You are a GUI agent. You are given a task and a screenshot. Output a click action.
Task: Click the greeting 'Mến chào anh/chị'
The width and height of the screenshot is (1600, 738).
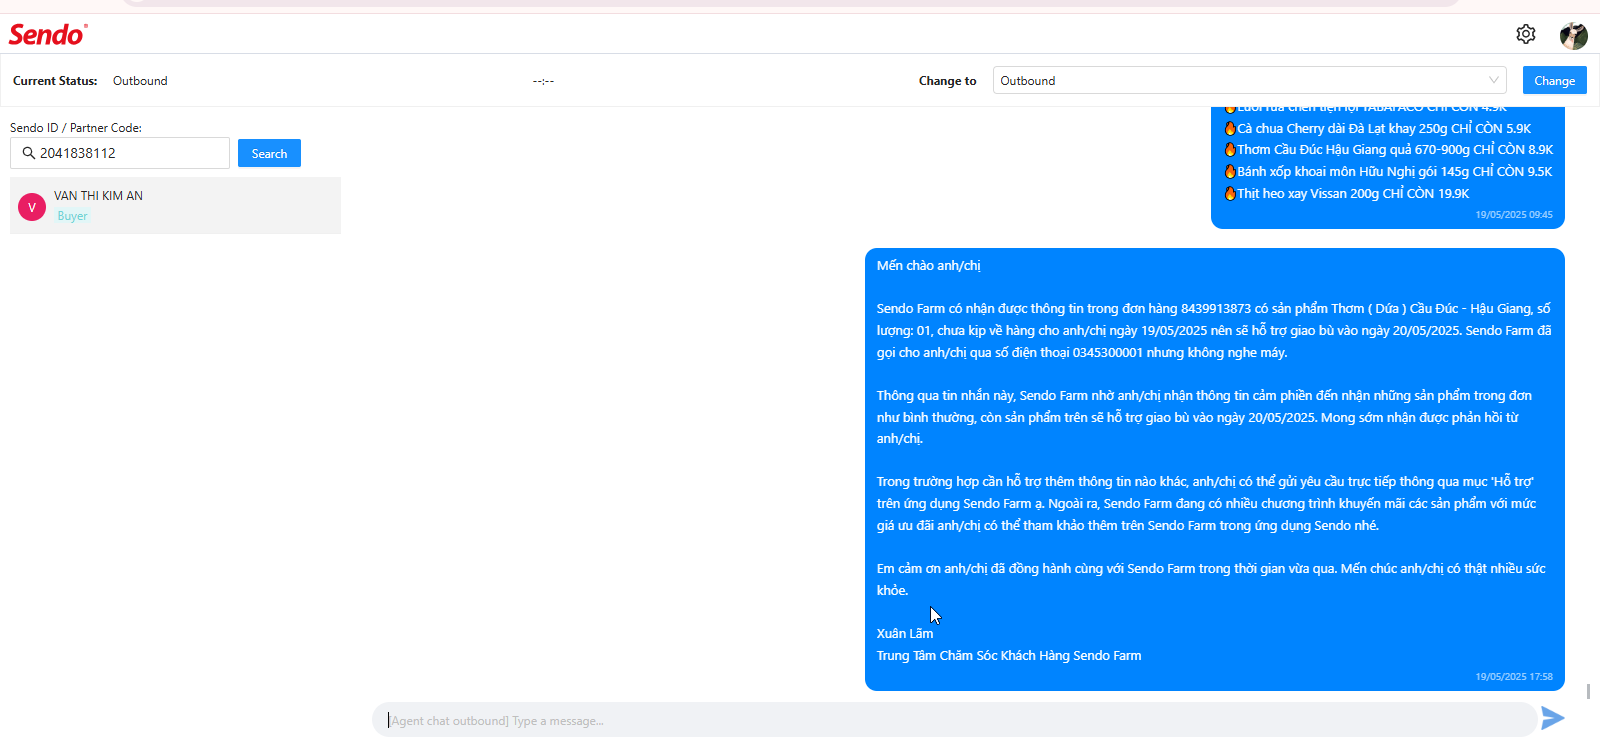pyautogui.click(x=929, y=266)
